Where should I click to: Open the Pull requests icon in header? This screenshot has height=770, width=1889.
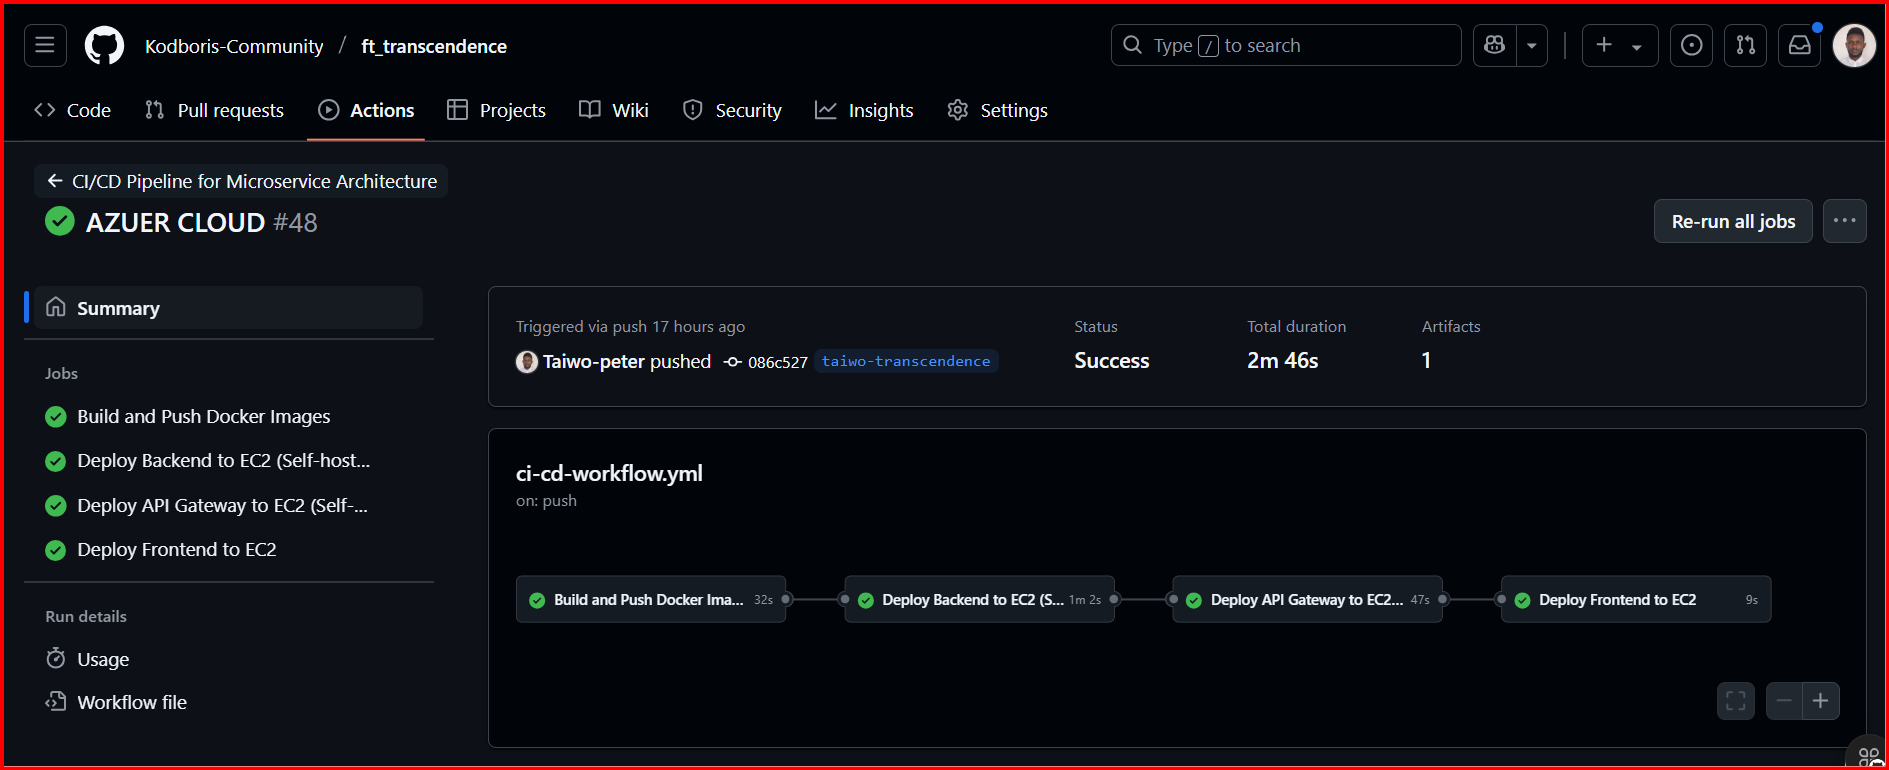pyautogui.click(x=1745, y=45)
